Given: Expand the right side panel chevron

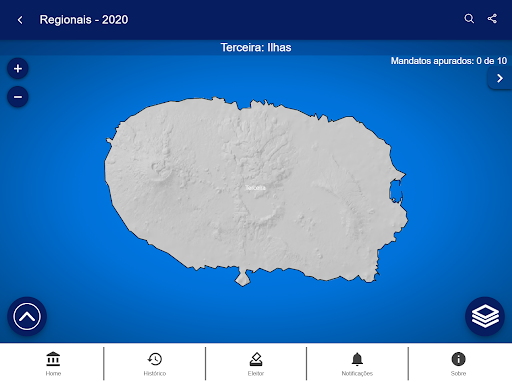Looking at the screenshot, I should coord(499,78).
